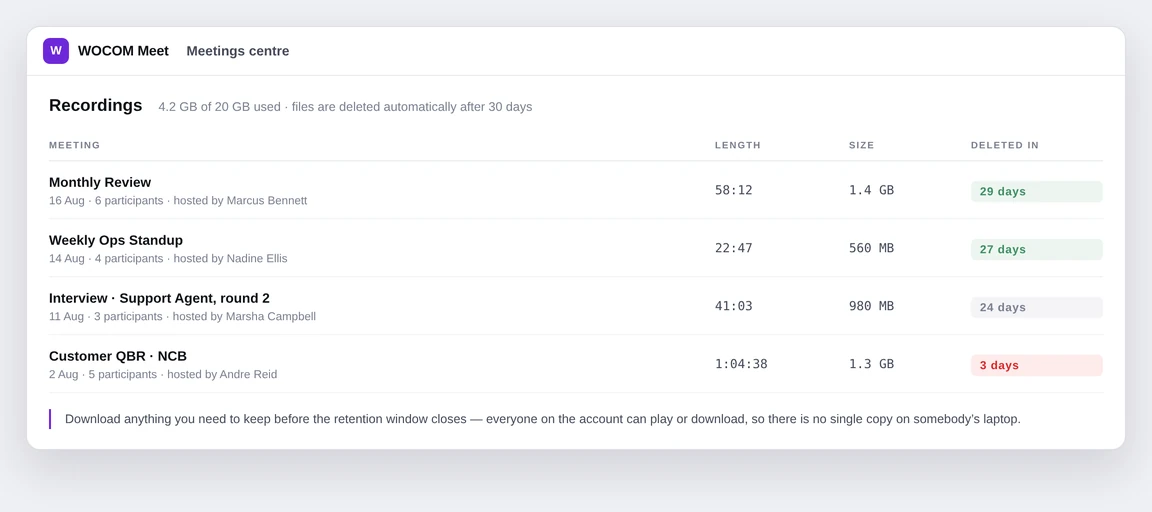Click the download retention notice text
This screenshot has width=1152, height=512.
543,419
